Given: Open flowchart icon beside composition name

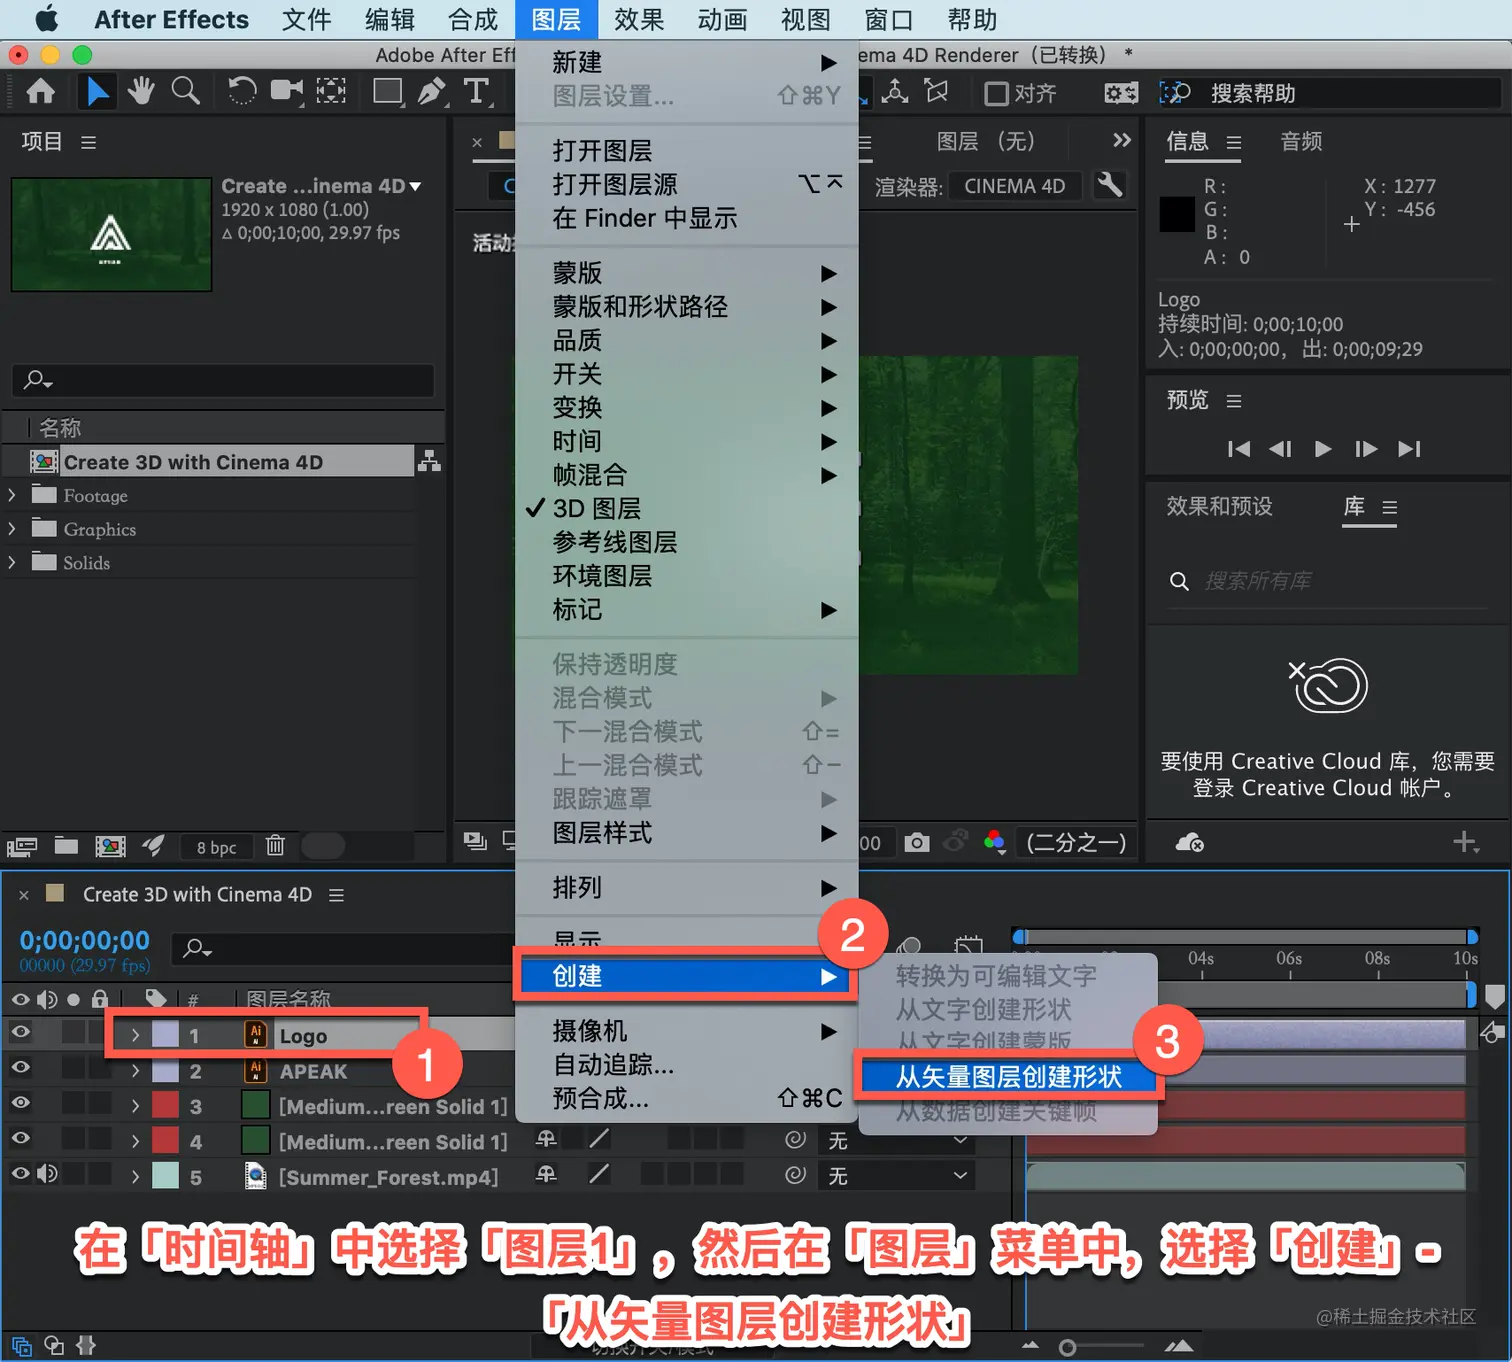Looking at the screenshot, I should pyautogui.click(x=429, y=461).
